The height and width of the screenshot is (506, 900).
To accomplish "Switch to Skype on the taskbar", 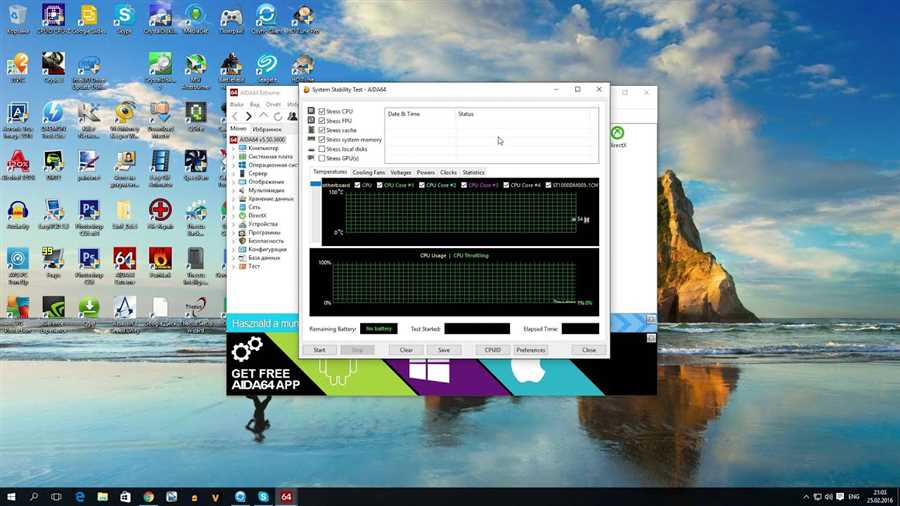I will (x=263, y=496).
